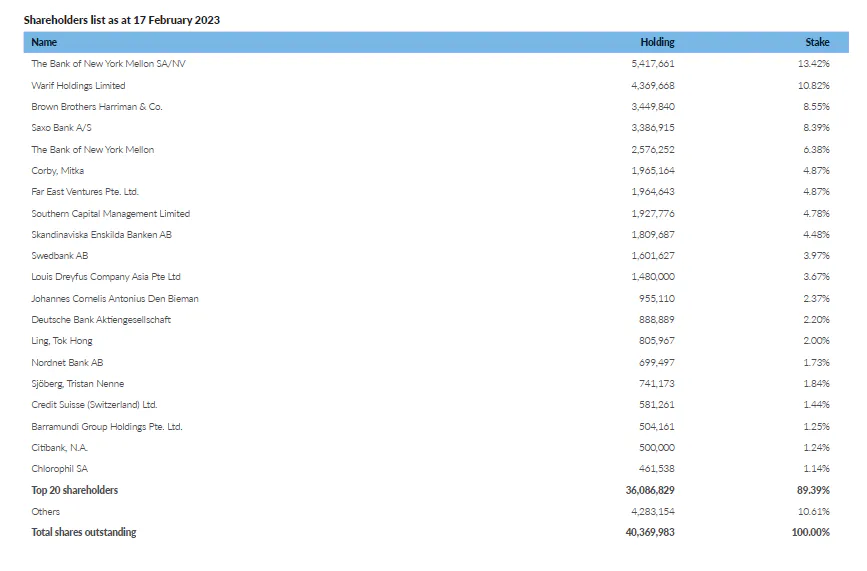Select Nordnet Bank AB
867x571 pixels.
click(x=67, y=363)
